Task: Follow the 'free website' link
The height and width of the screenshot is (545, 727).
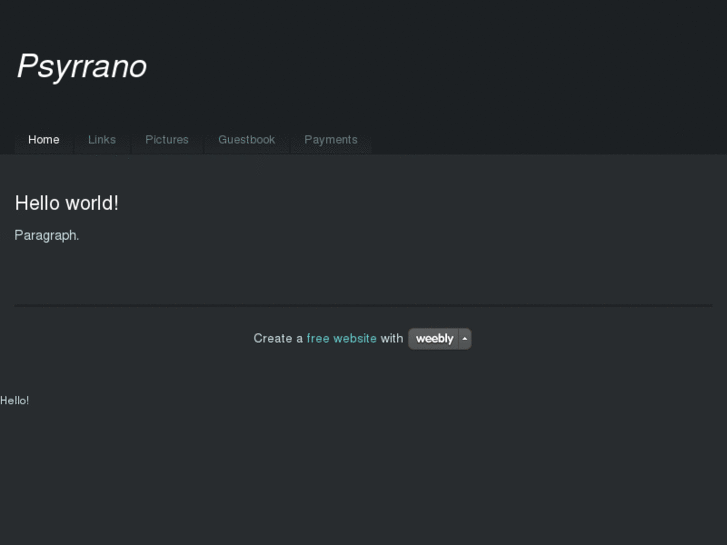Action: (342, 339)
